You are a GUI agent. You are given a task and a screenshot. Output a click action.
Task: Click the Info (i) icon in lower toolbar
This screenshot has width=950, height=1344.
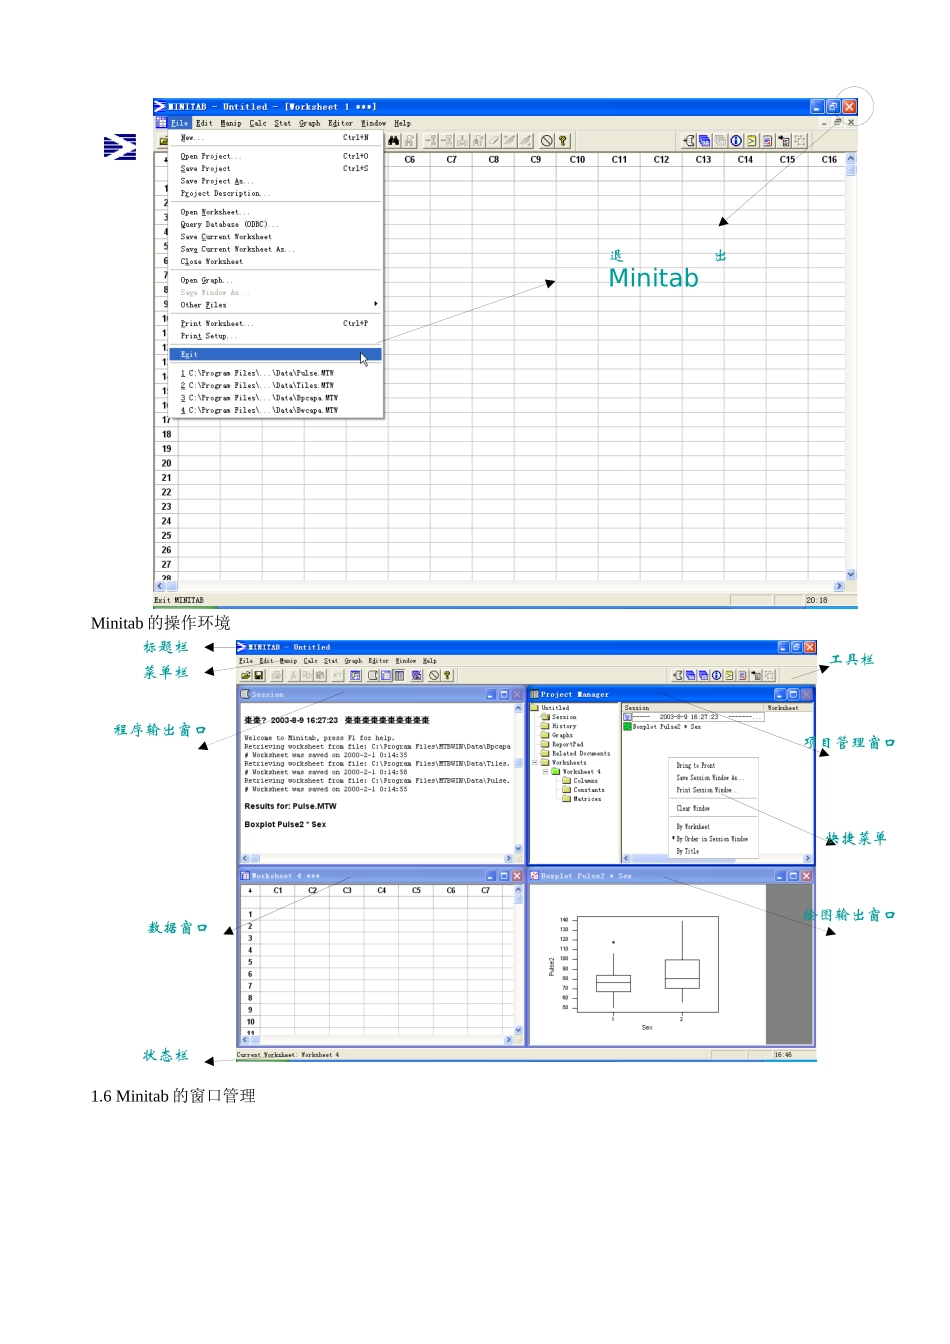click(x=716, y=676)
